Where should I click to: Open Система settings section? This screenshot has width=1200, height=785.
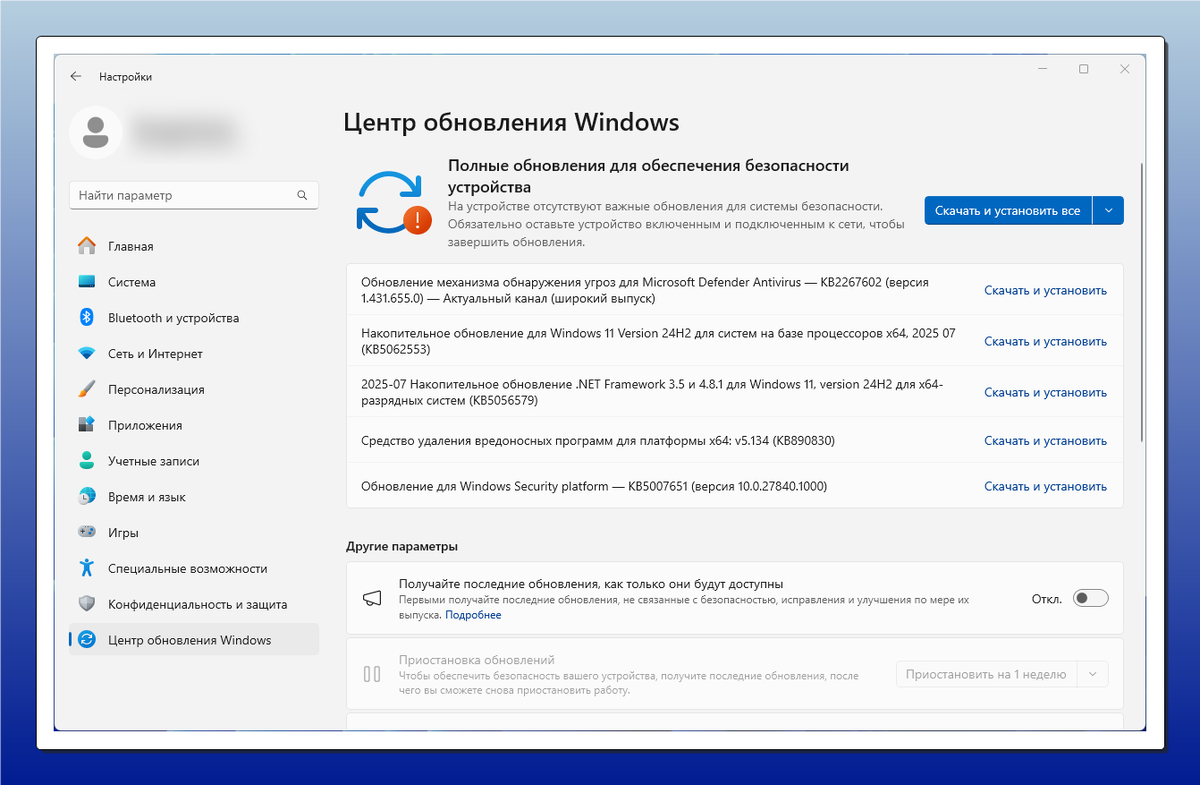tap(194, 282)
